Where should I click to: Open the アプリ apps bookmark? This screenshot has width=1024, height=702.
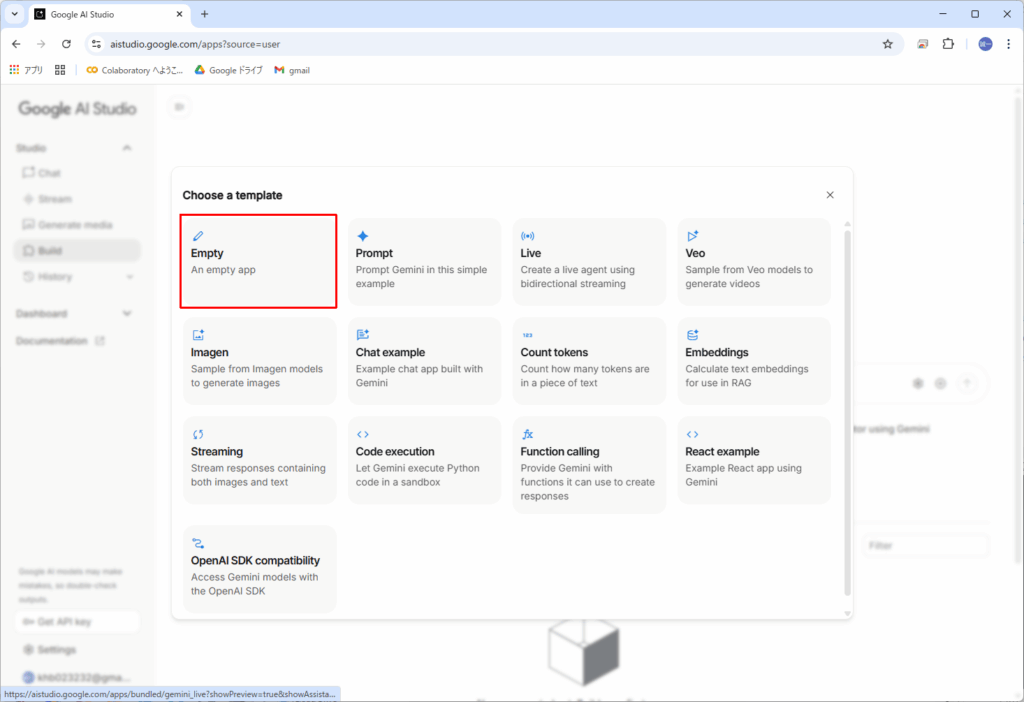click(x=26, y=70)
